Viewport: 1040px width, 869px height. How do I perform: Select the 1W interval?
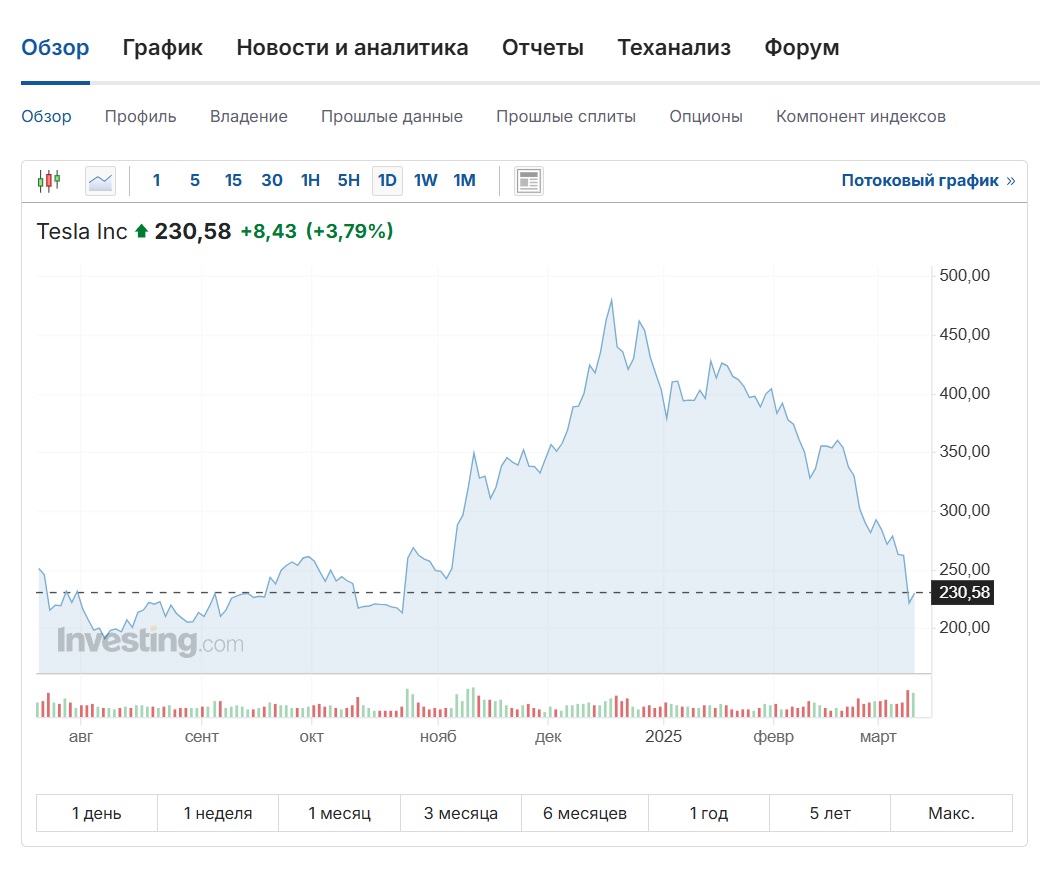tap(426, 180)
